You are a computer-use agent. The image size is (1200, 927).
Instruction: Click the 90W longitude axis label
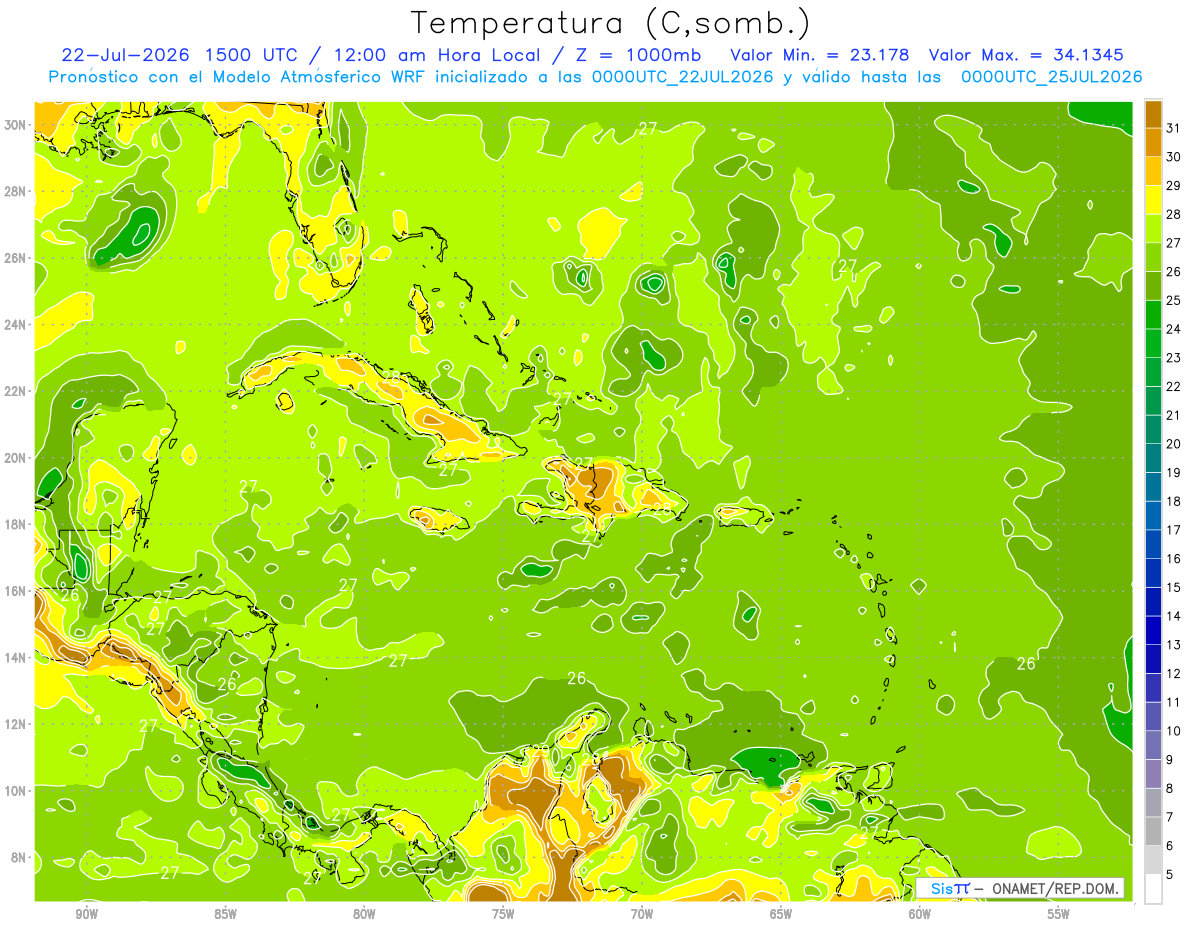point(86,914)
